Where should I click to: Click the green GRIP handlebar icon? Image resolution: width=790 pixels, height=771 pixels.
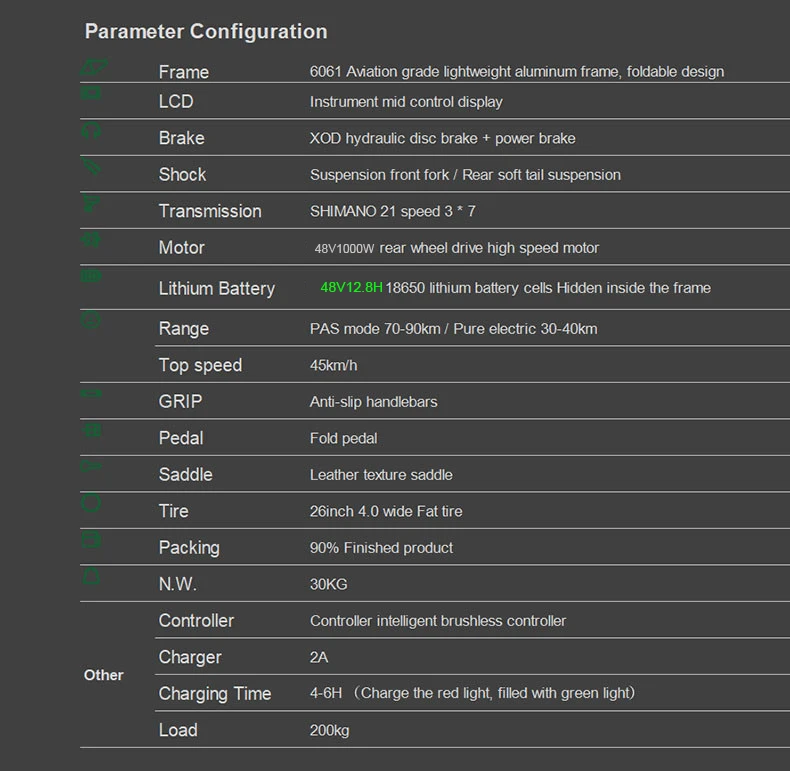click(92, 394)
